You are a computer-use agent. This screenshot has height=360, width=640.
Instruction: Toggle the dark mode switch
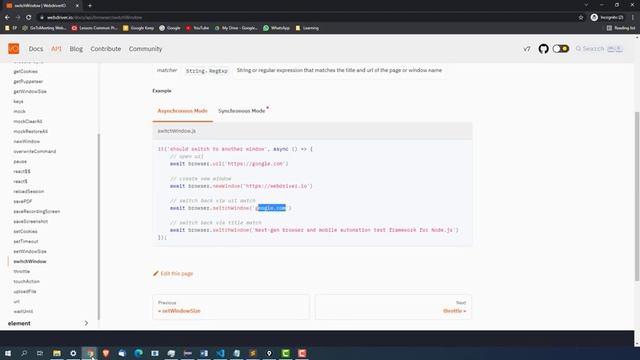(560, 49)
